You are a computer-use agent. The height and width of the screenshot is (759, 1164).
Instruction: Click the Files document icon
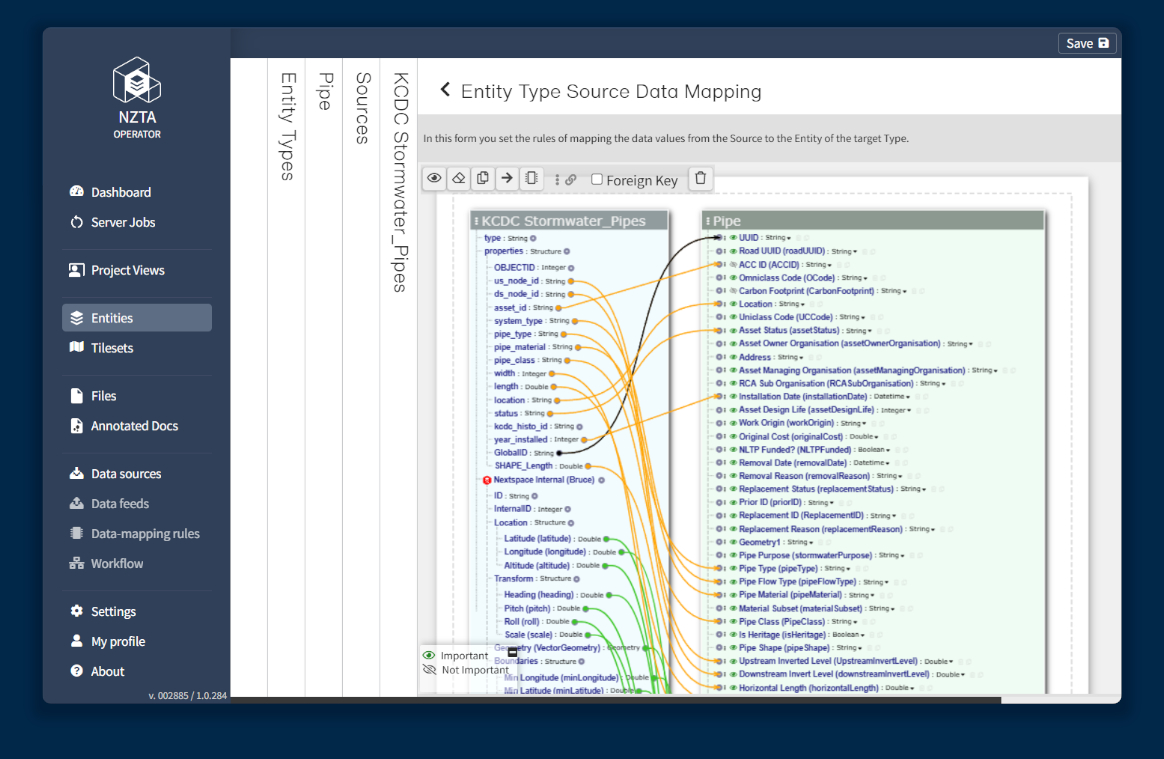[76, 395]
